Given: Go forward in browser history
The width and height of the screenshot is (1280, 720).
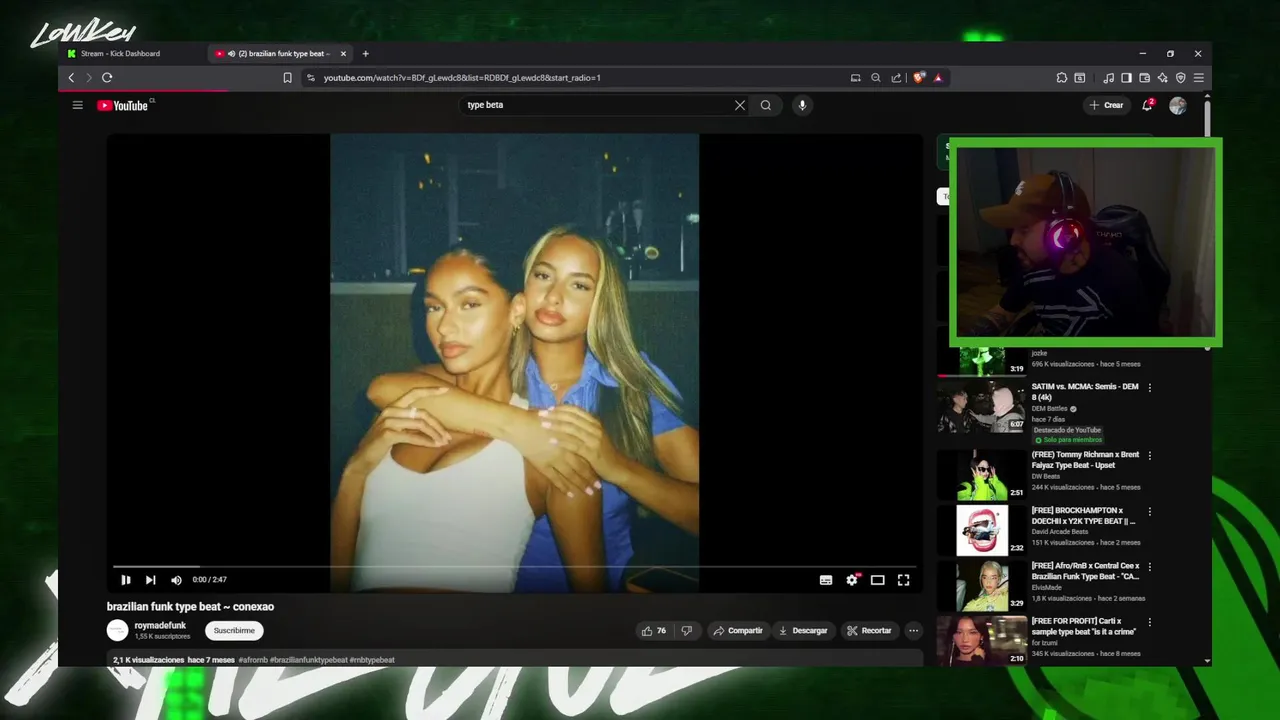Looking at the screenshot, I should coord(89,78).
